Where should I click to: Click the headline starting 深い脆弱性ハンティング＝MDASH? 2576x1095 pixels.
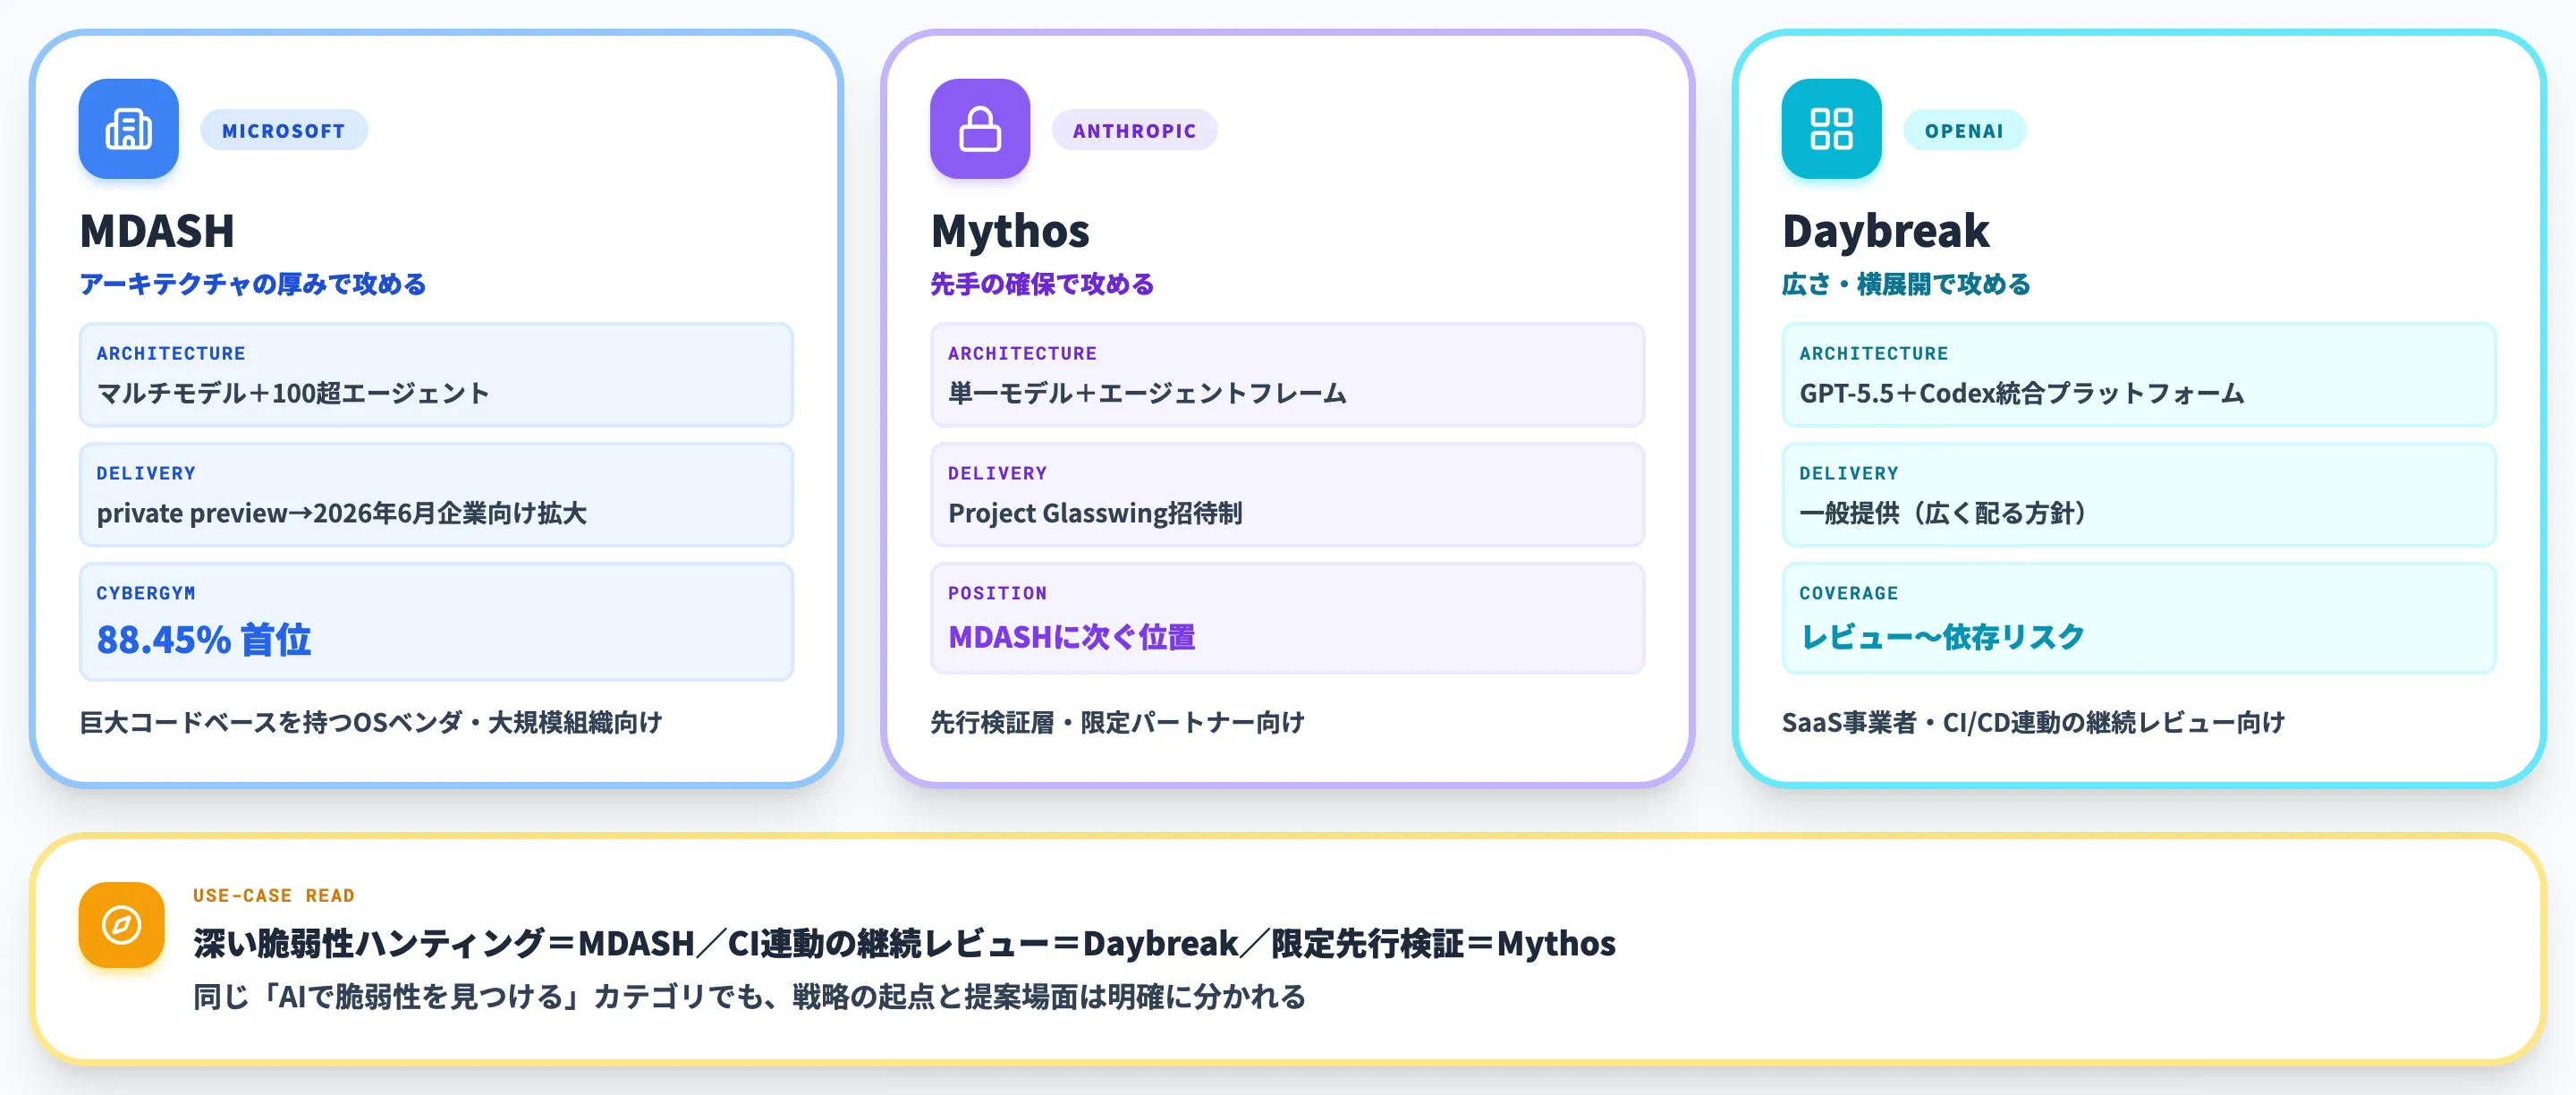pos(904,943)
